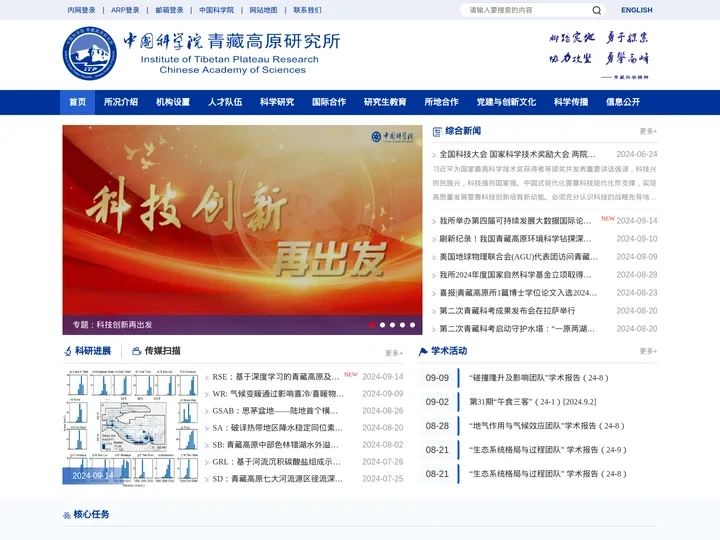Select the fourth carousel dot
The width and height of the screenshot is (720, 540).
402,325
